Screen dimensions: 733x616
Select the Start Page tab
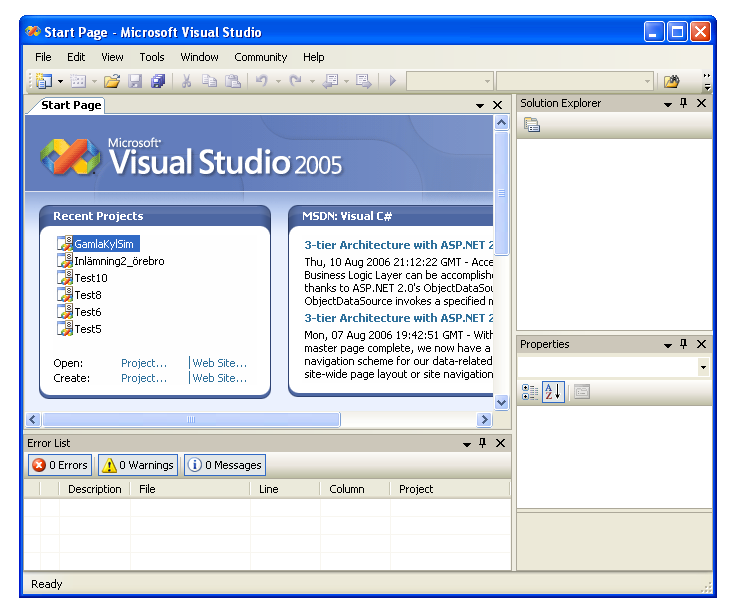tap(71, 105)
